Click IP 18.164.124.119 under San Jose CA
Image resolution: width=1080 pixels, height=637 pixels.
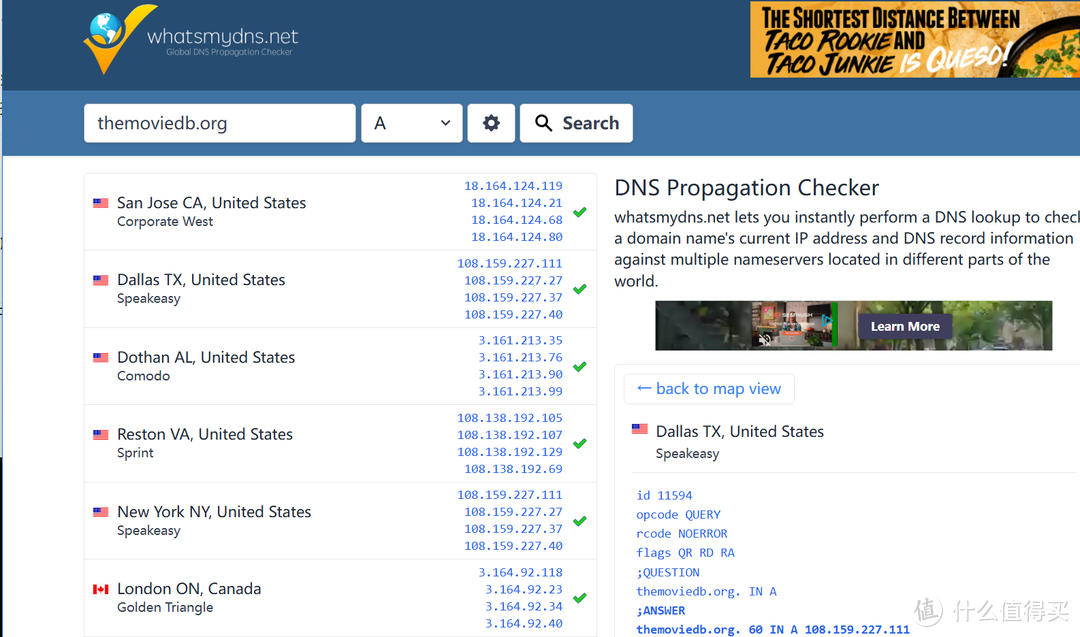tap(513, 185)
